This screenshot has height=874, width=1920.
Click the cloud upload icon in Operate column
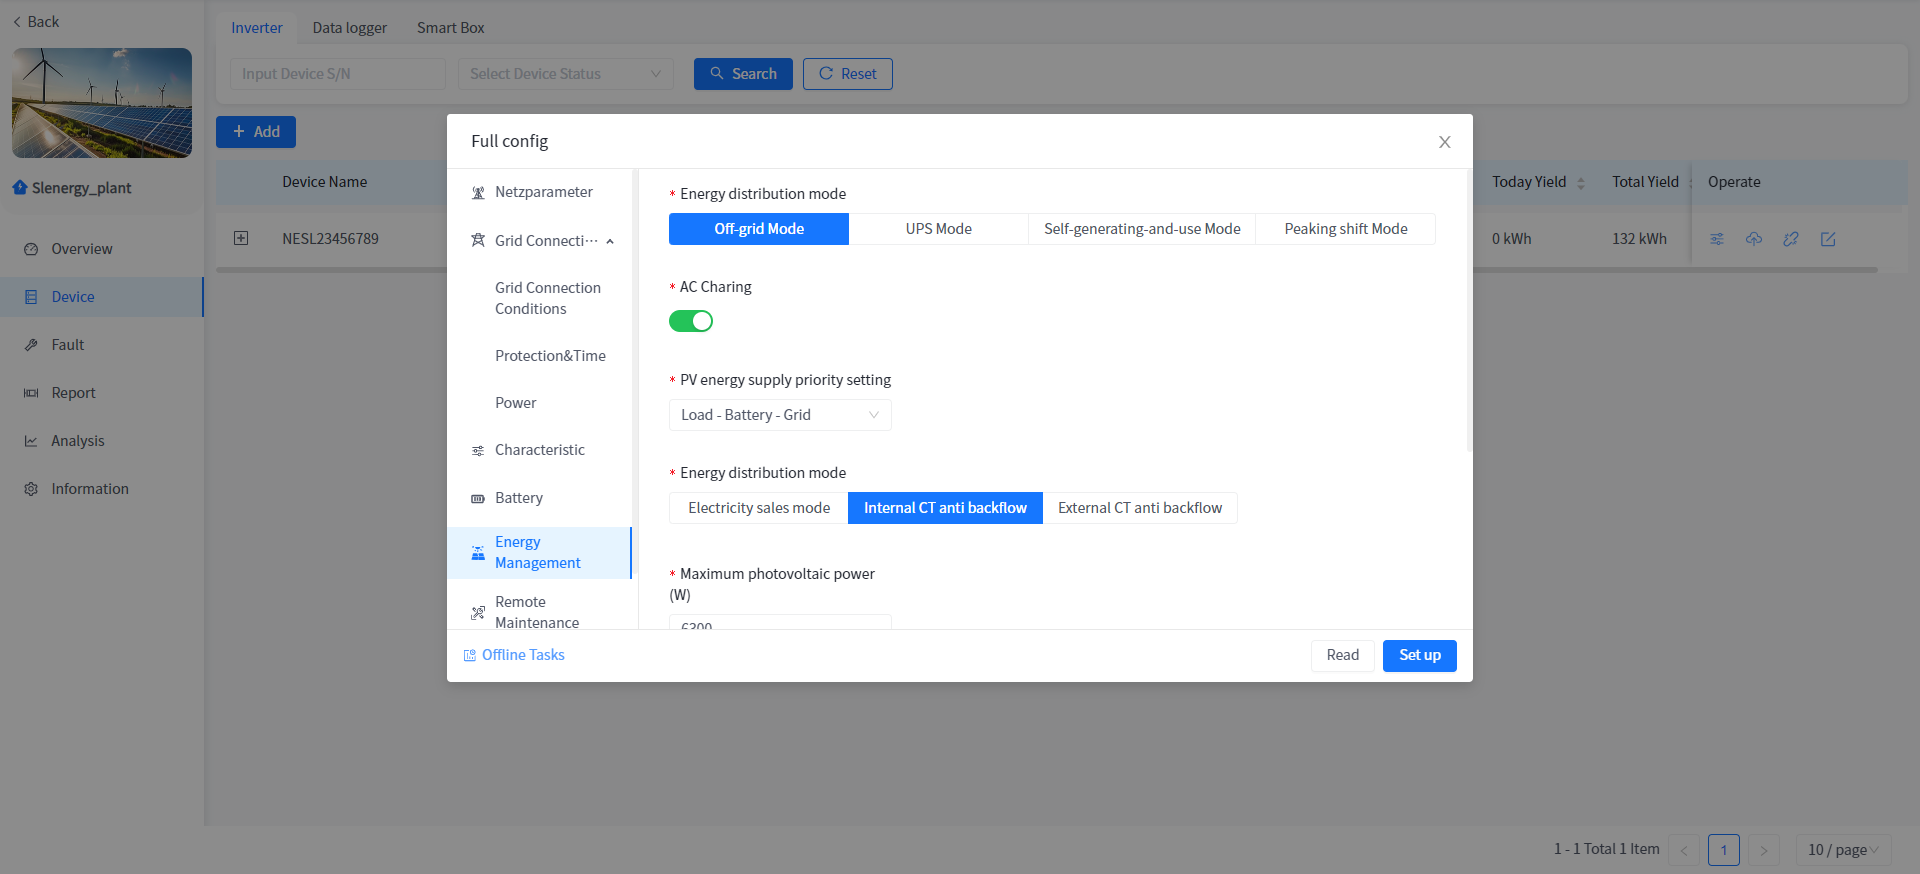[x=1754, y=239]
